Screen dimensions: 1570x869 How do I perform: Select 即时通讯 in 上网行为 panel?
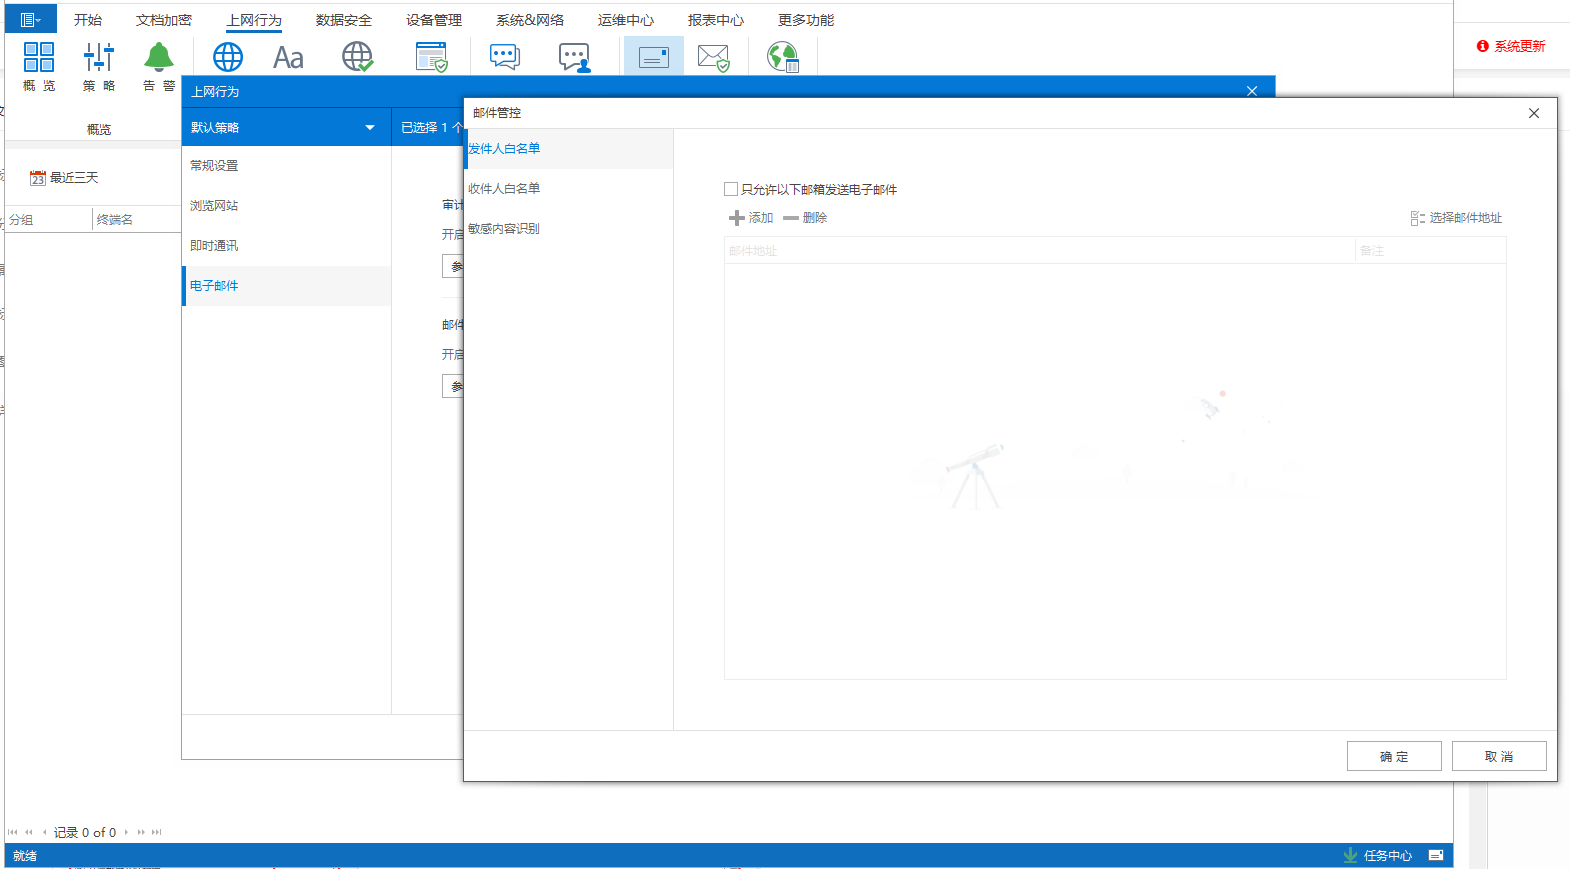pyautogui.click(x=286, y=246)
